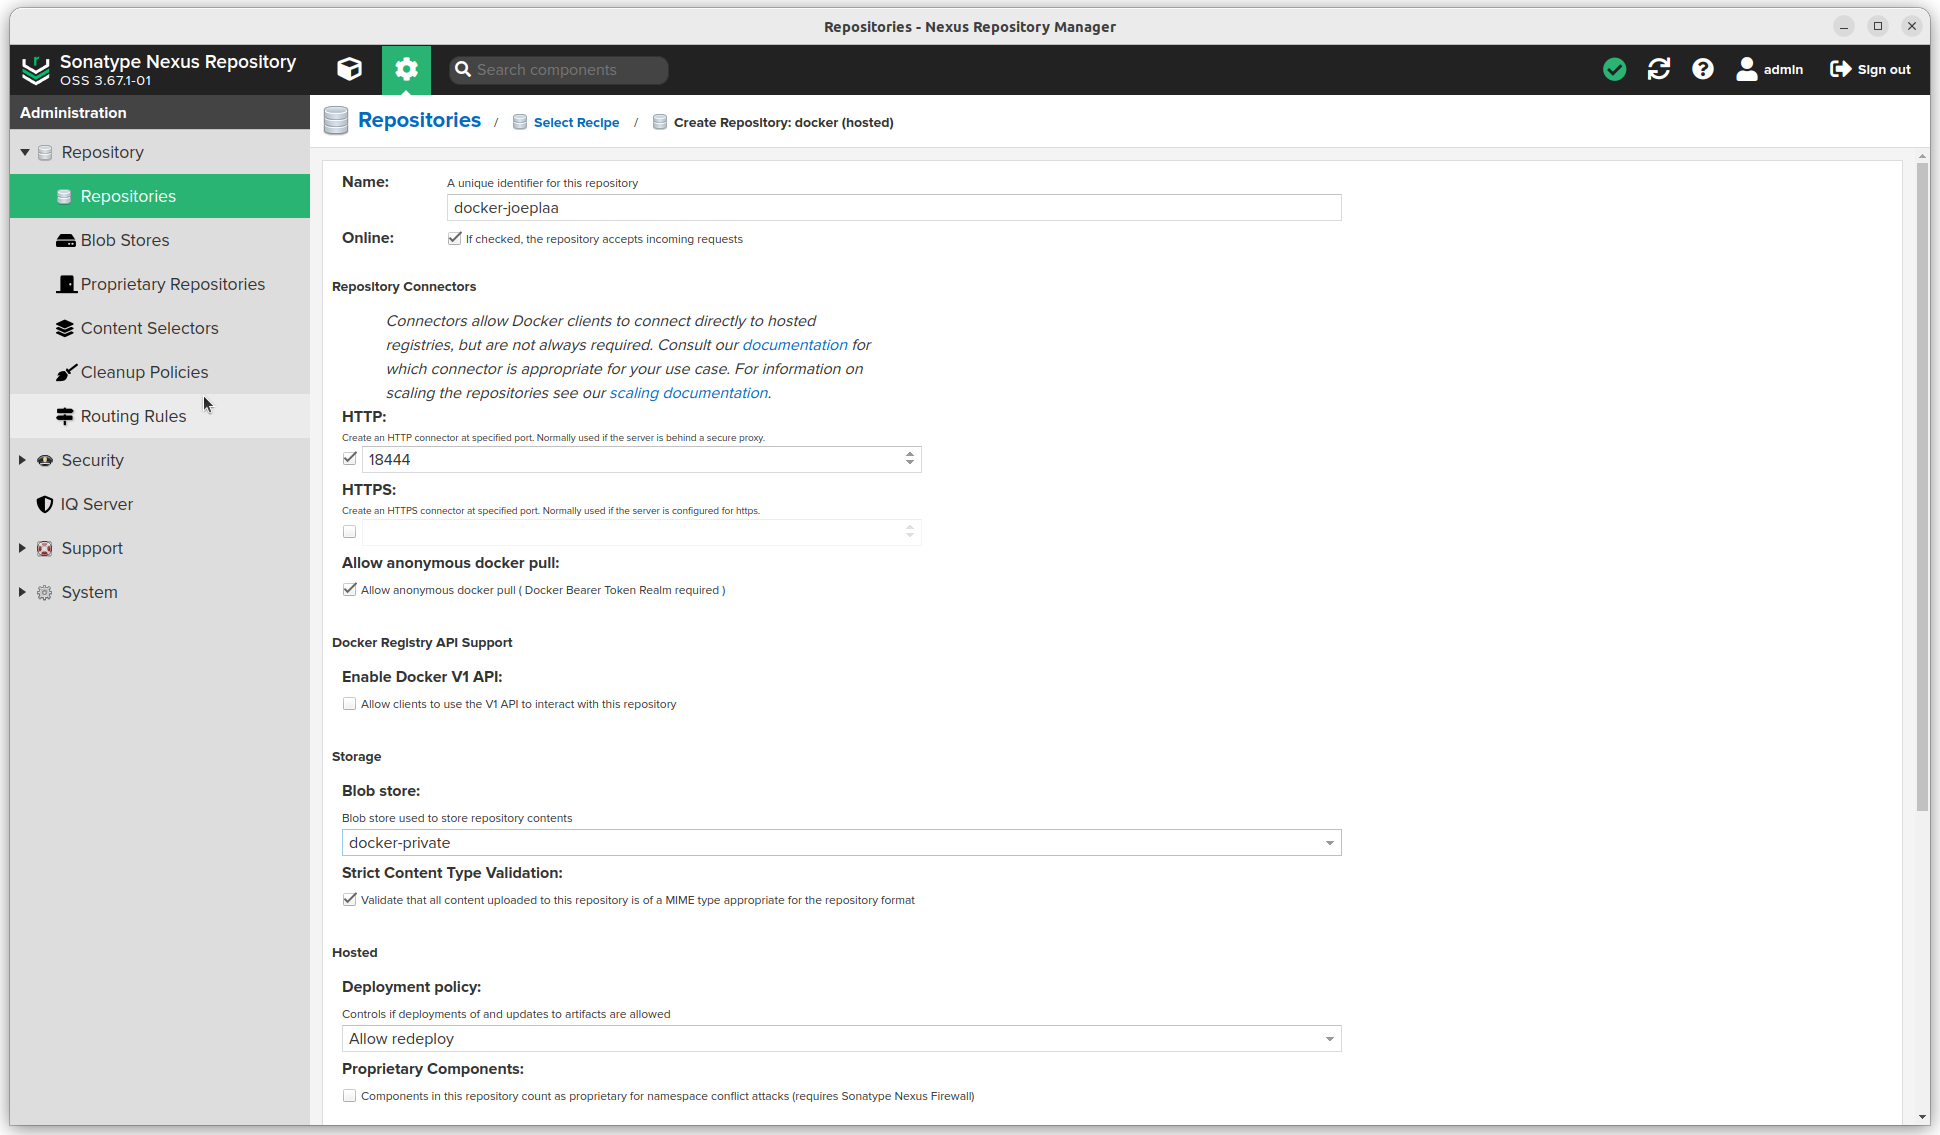The height and width of the screenshot is (1135, 1940).
Task: Expand the System section
Action: click(22, 592)
